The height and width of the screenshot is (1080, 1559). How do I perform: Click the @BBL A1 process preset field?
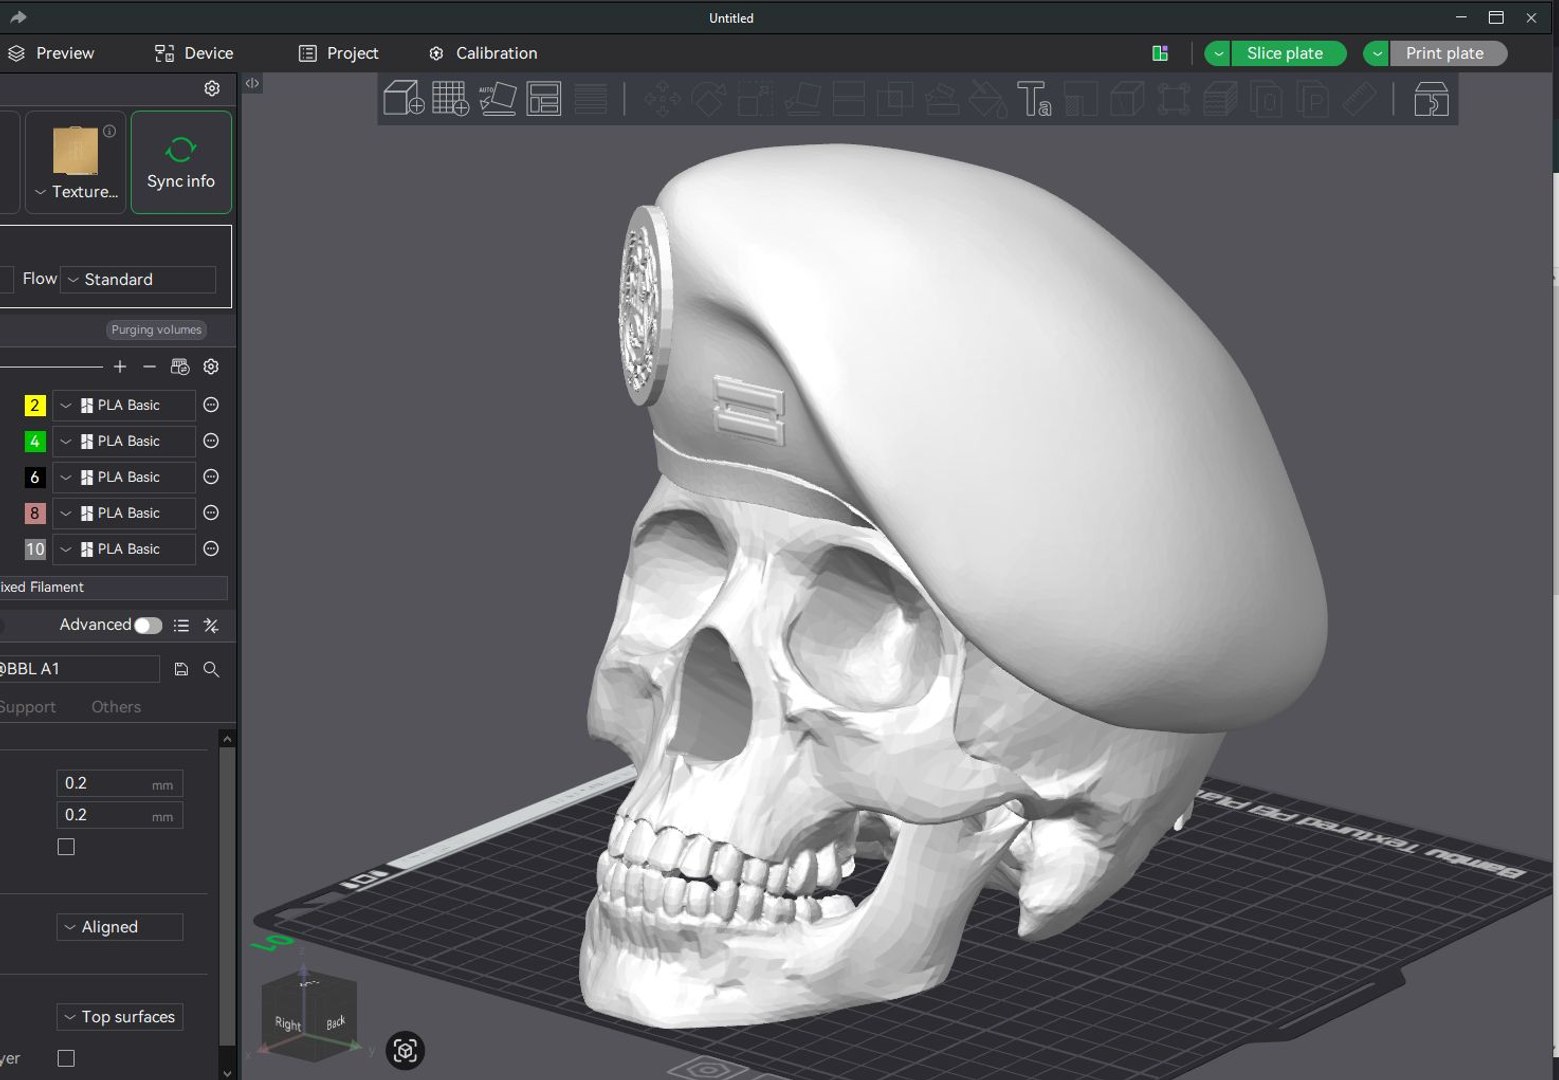78,669
